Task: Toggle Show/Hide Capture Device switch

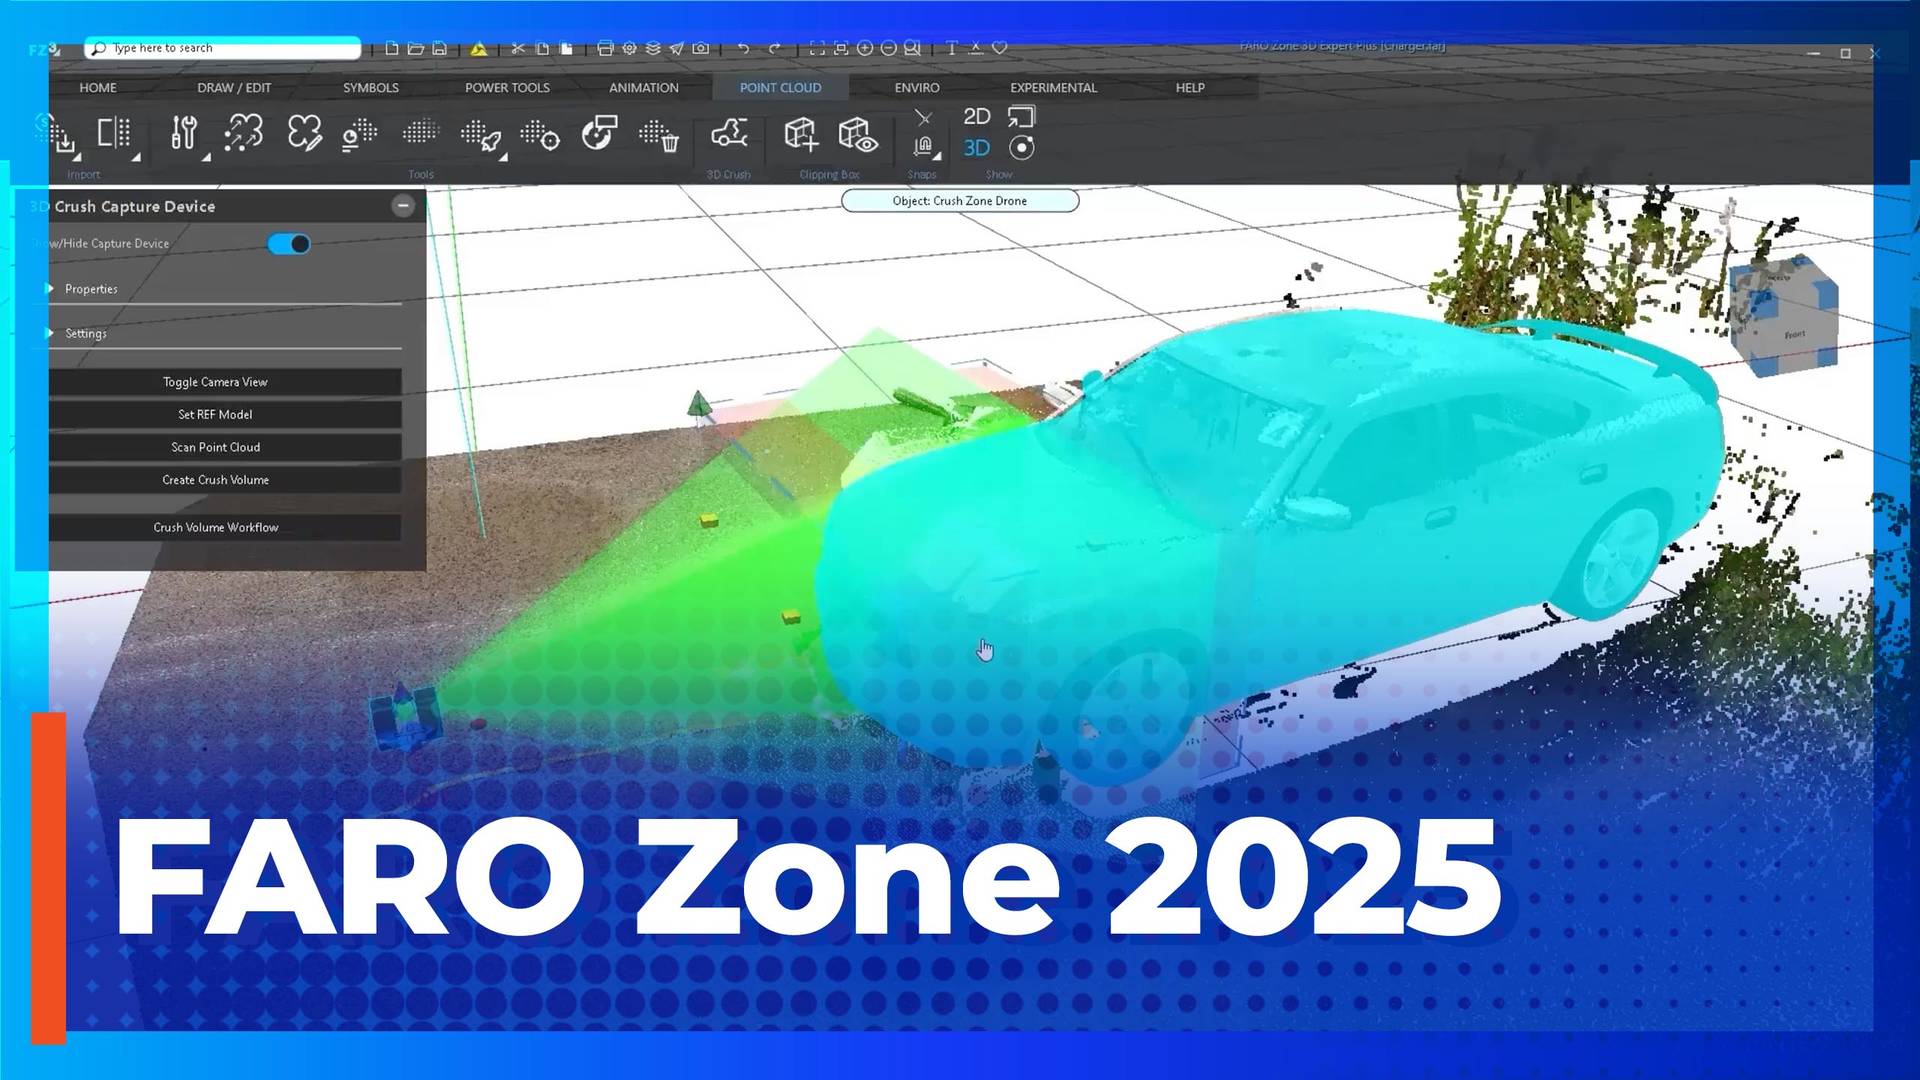Action: click(x=288, y=243)
